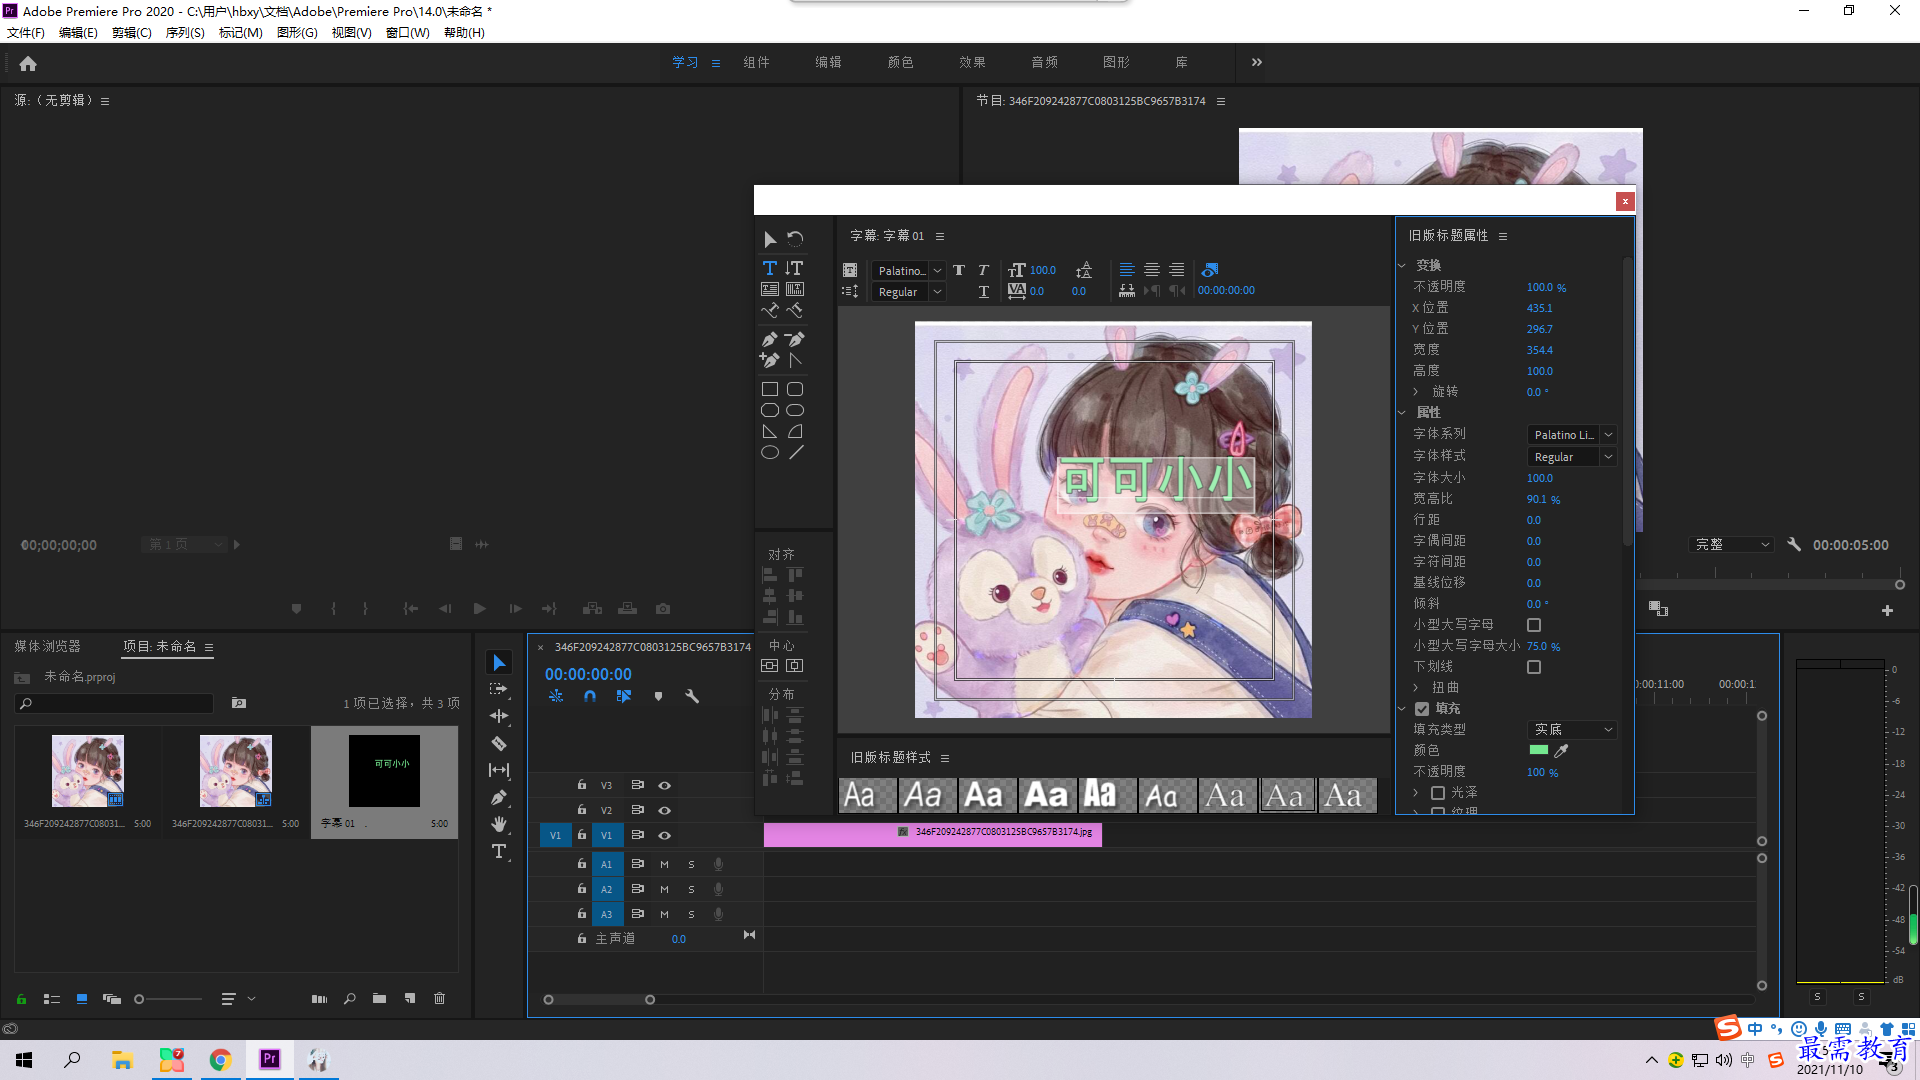Open the Regular font style dropdown in toolbar

click(x=908, y=292)
